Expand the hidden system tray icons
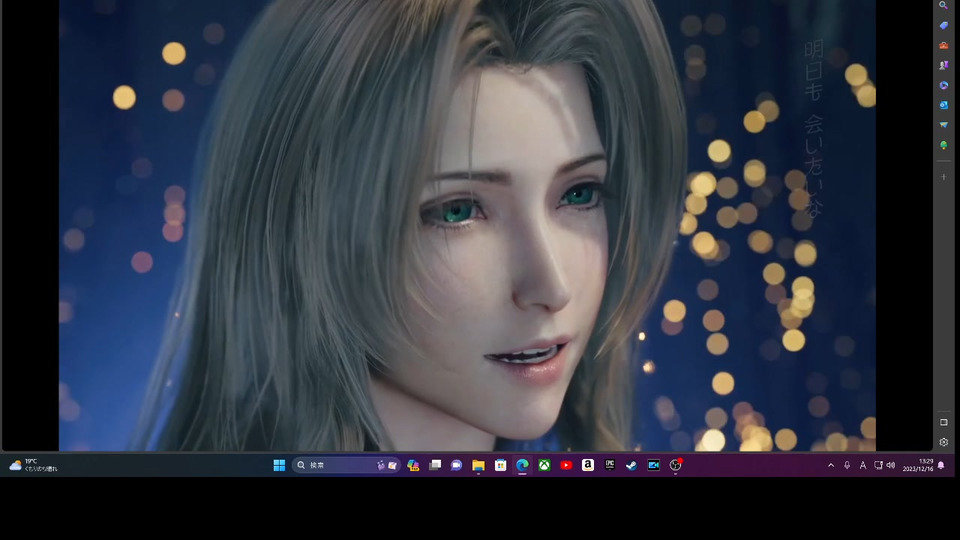 click(831, 465)
